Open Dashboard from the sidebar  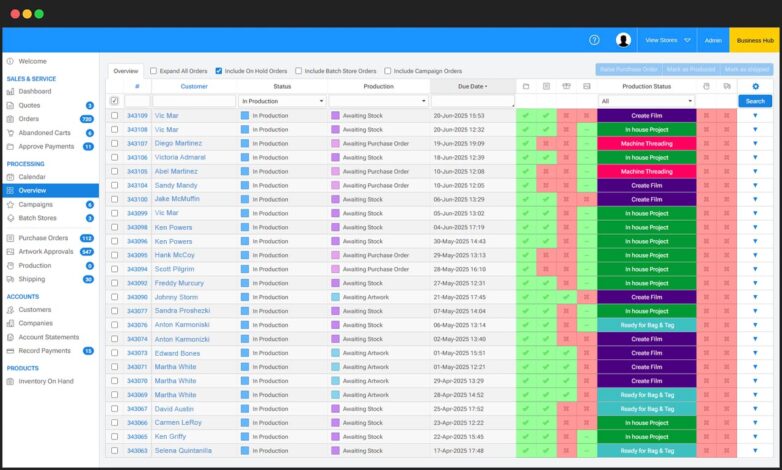[x=34, y=91]
